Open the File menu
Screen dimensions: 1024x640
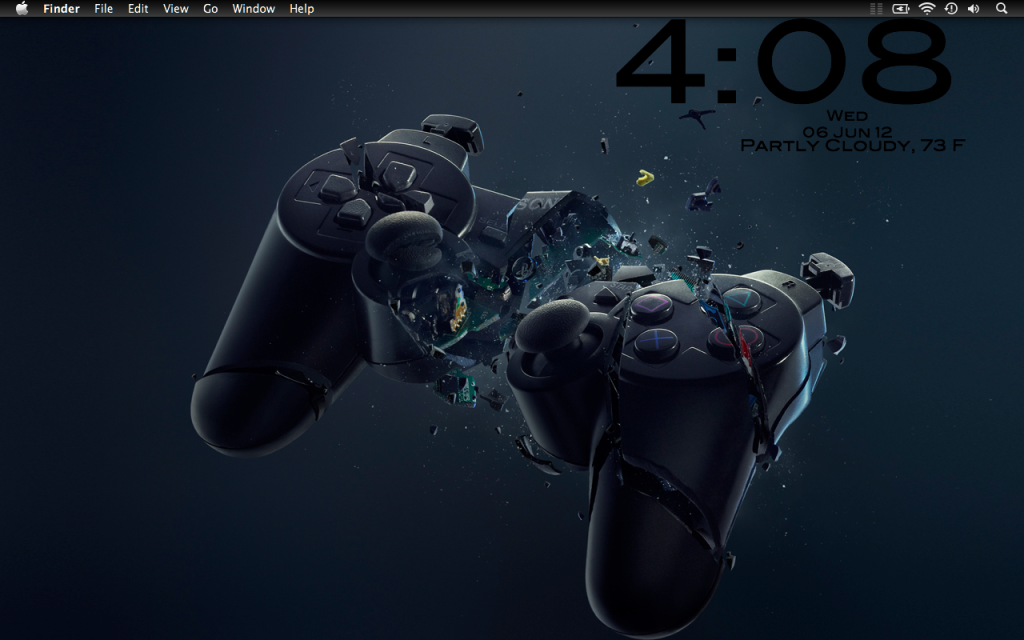tap(103, 8)
